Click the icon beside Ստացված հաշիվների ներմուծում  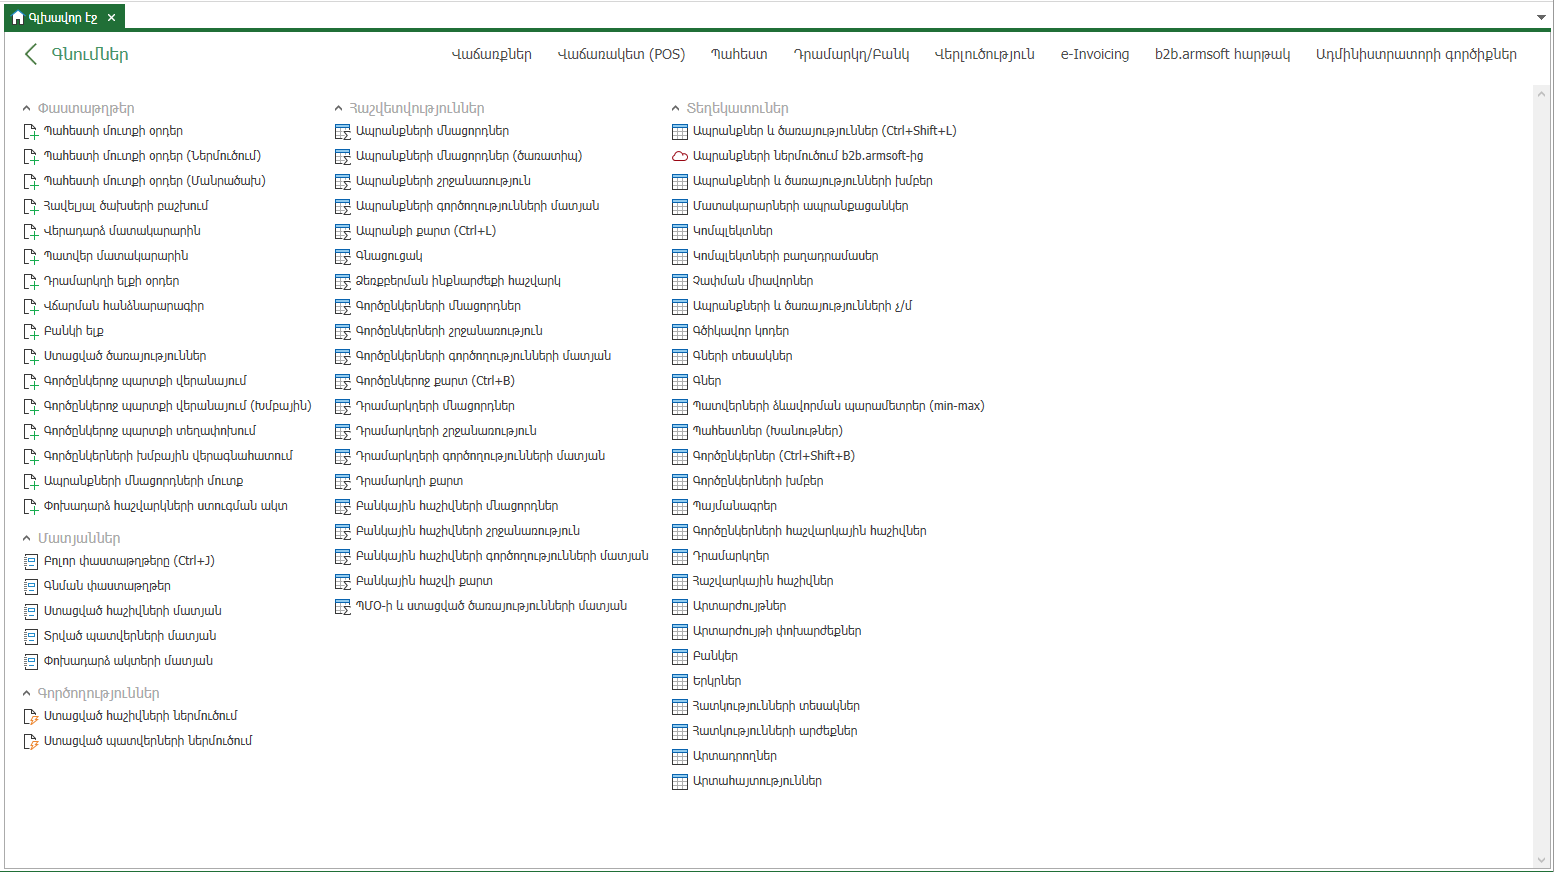tap(31, 716)
